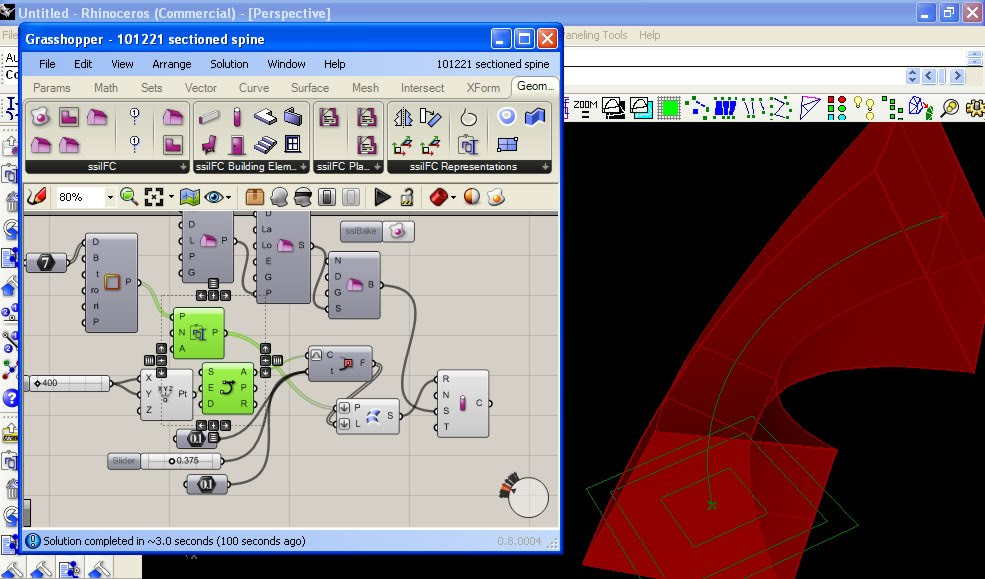985x579 pixels.
Task: Switch to the Intersect tab
Action: pos(422,88)
